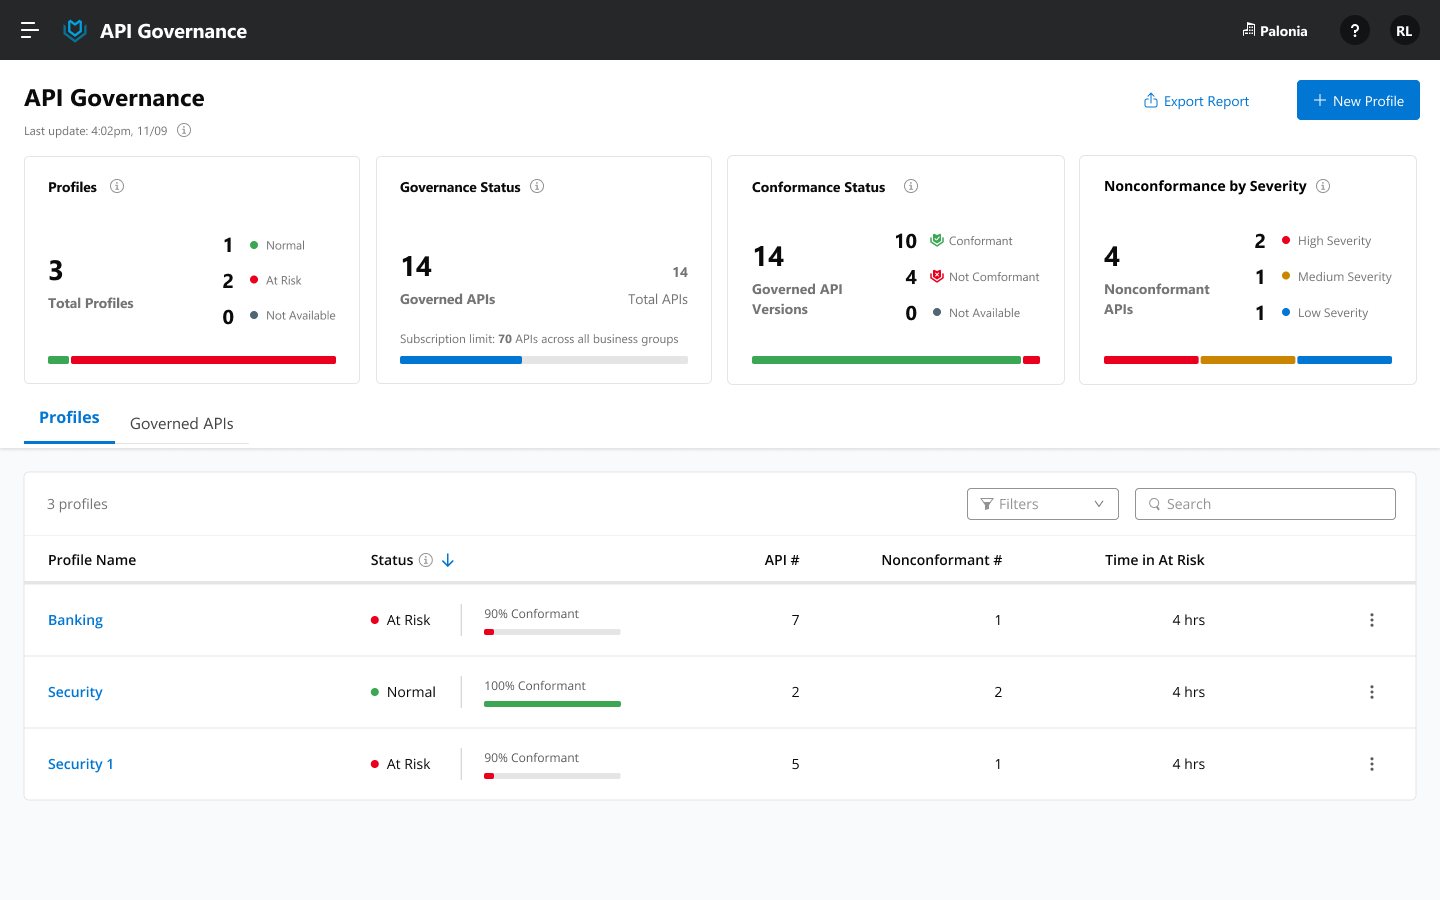Click the Nonconformant # column header

click(x=942, y=560)
